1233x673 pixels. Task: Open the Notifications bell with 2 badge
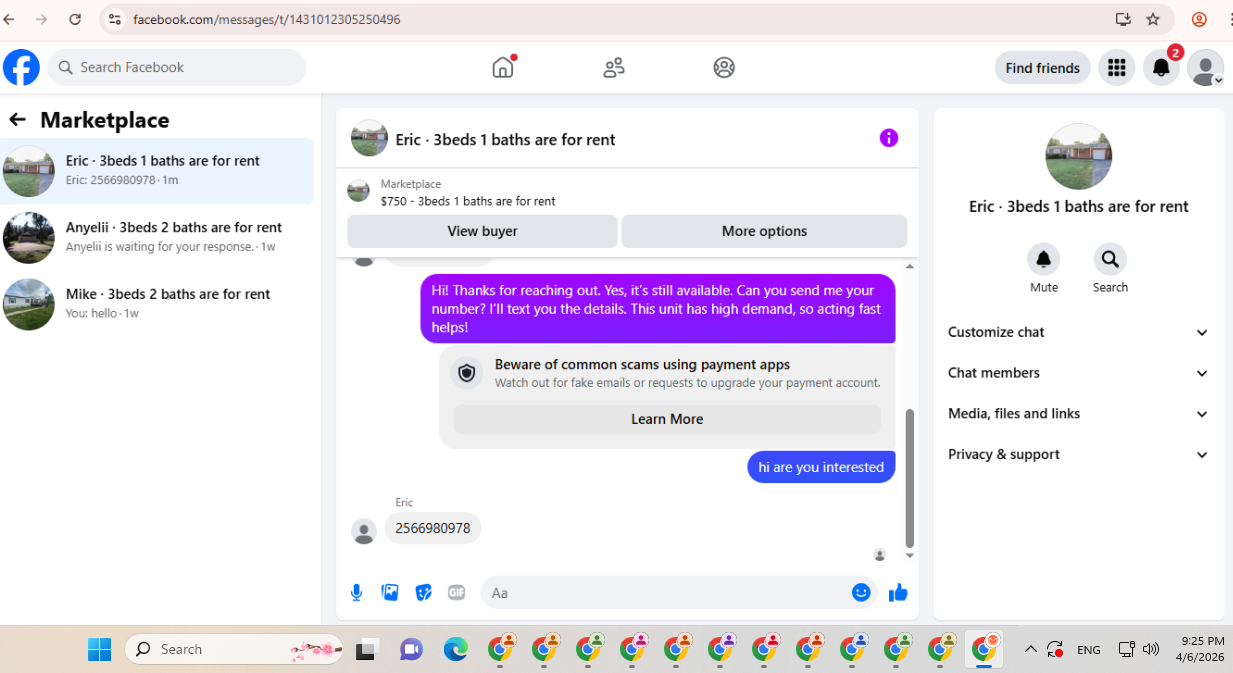tap(1161, 67)
